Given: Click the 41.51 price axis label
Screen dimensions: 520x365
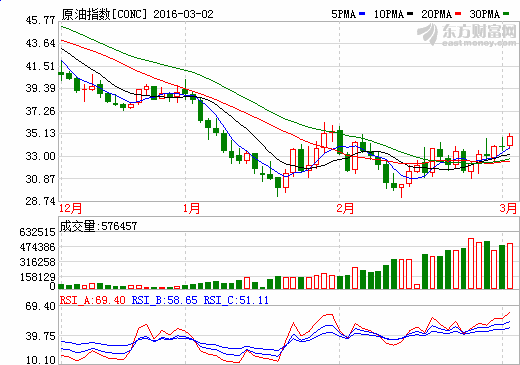Looking at the screenshot, I should click(40, 66).
